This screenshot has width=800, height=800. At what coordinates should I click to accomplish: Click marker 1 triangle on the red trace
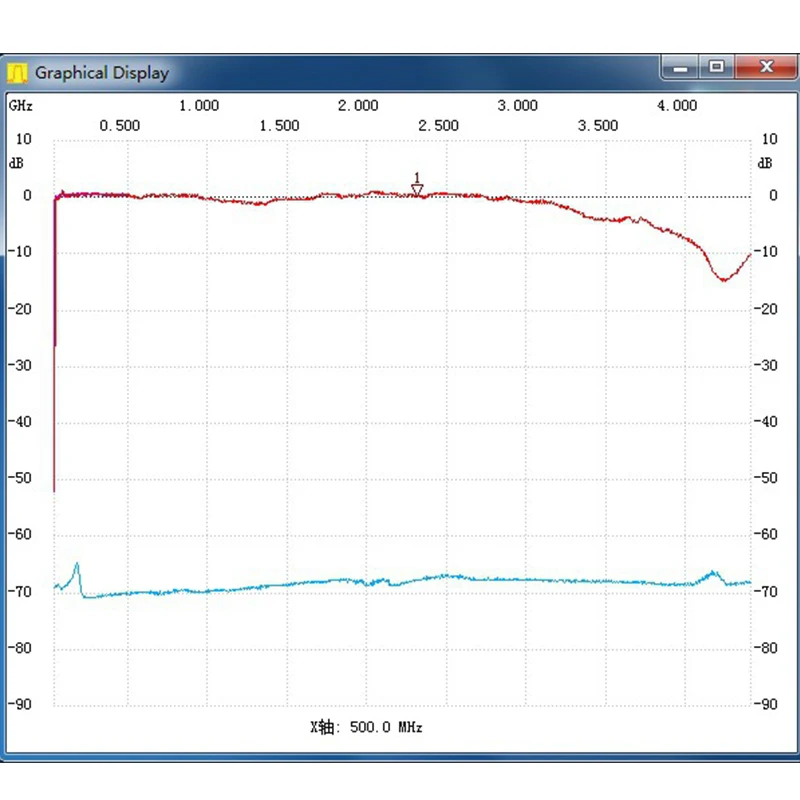point(417,190)
